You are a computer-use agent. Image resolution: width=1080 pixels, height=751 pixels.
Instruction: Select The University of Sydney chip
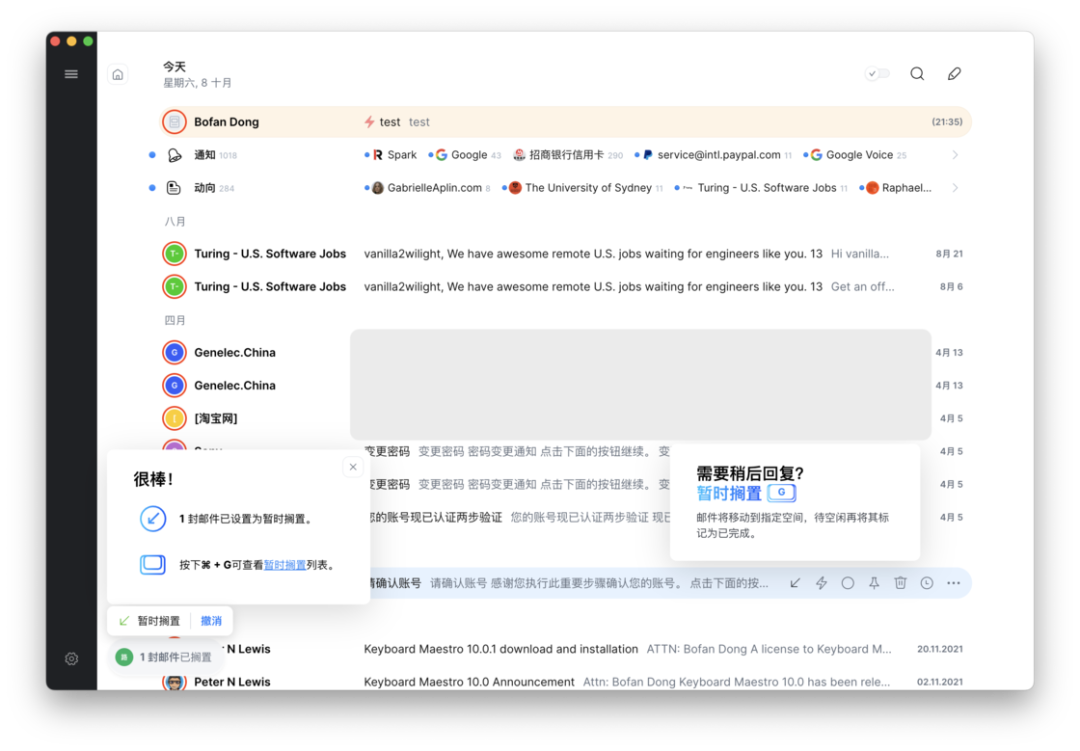click(583, 188)
